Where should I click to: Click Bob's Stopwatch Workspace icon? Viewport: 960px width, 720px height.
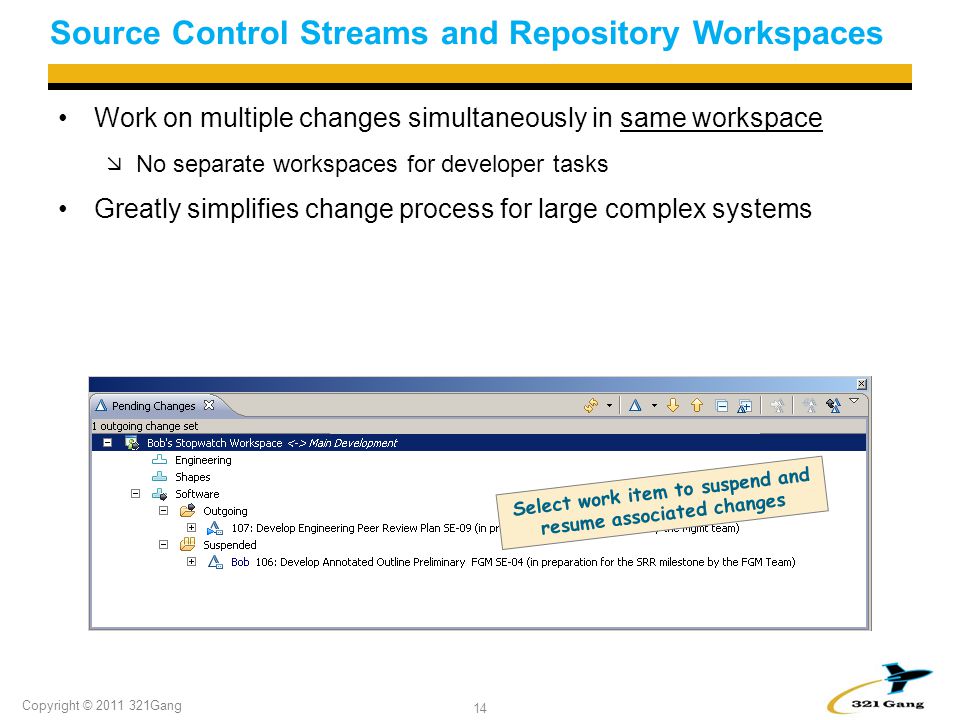pyautogui.click(x=132, y=443)
